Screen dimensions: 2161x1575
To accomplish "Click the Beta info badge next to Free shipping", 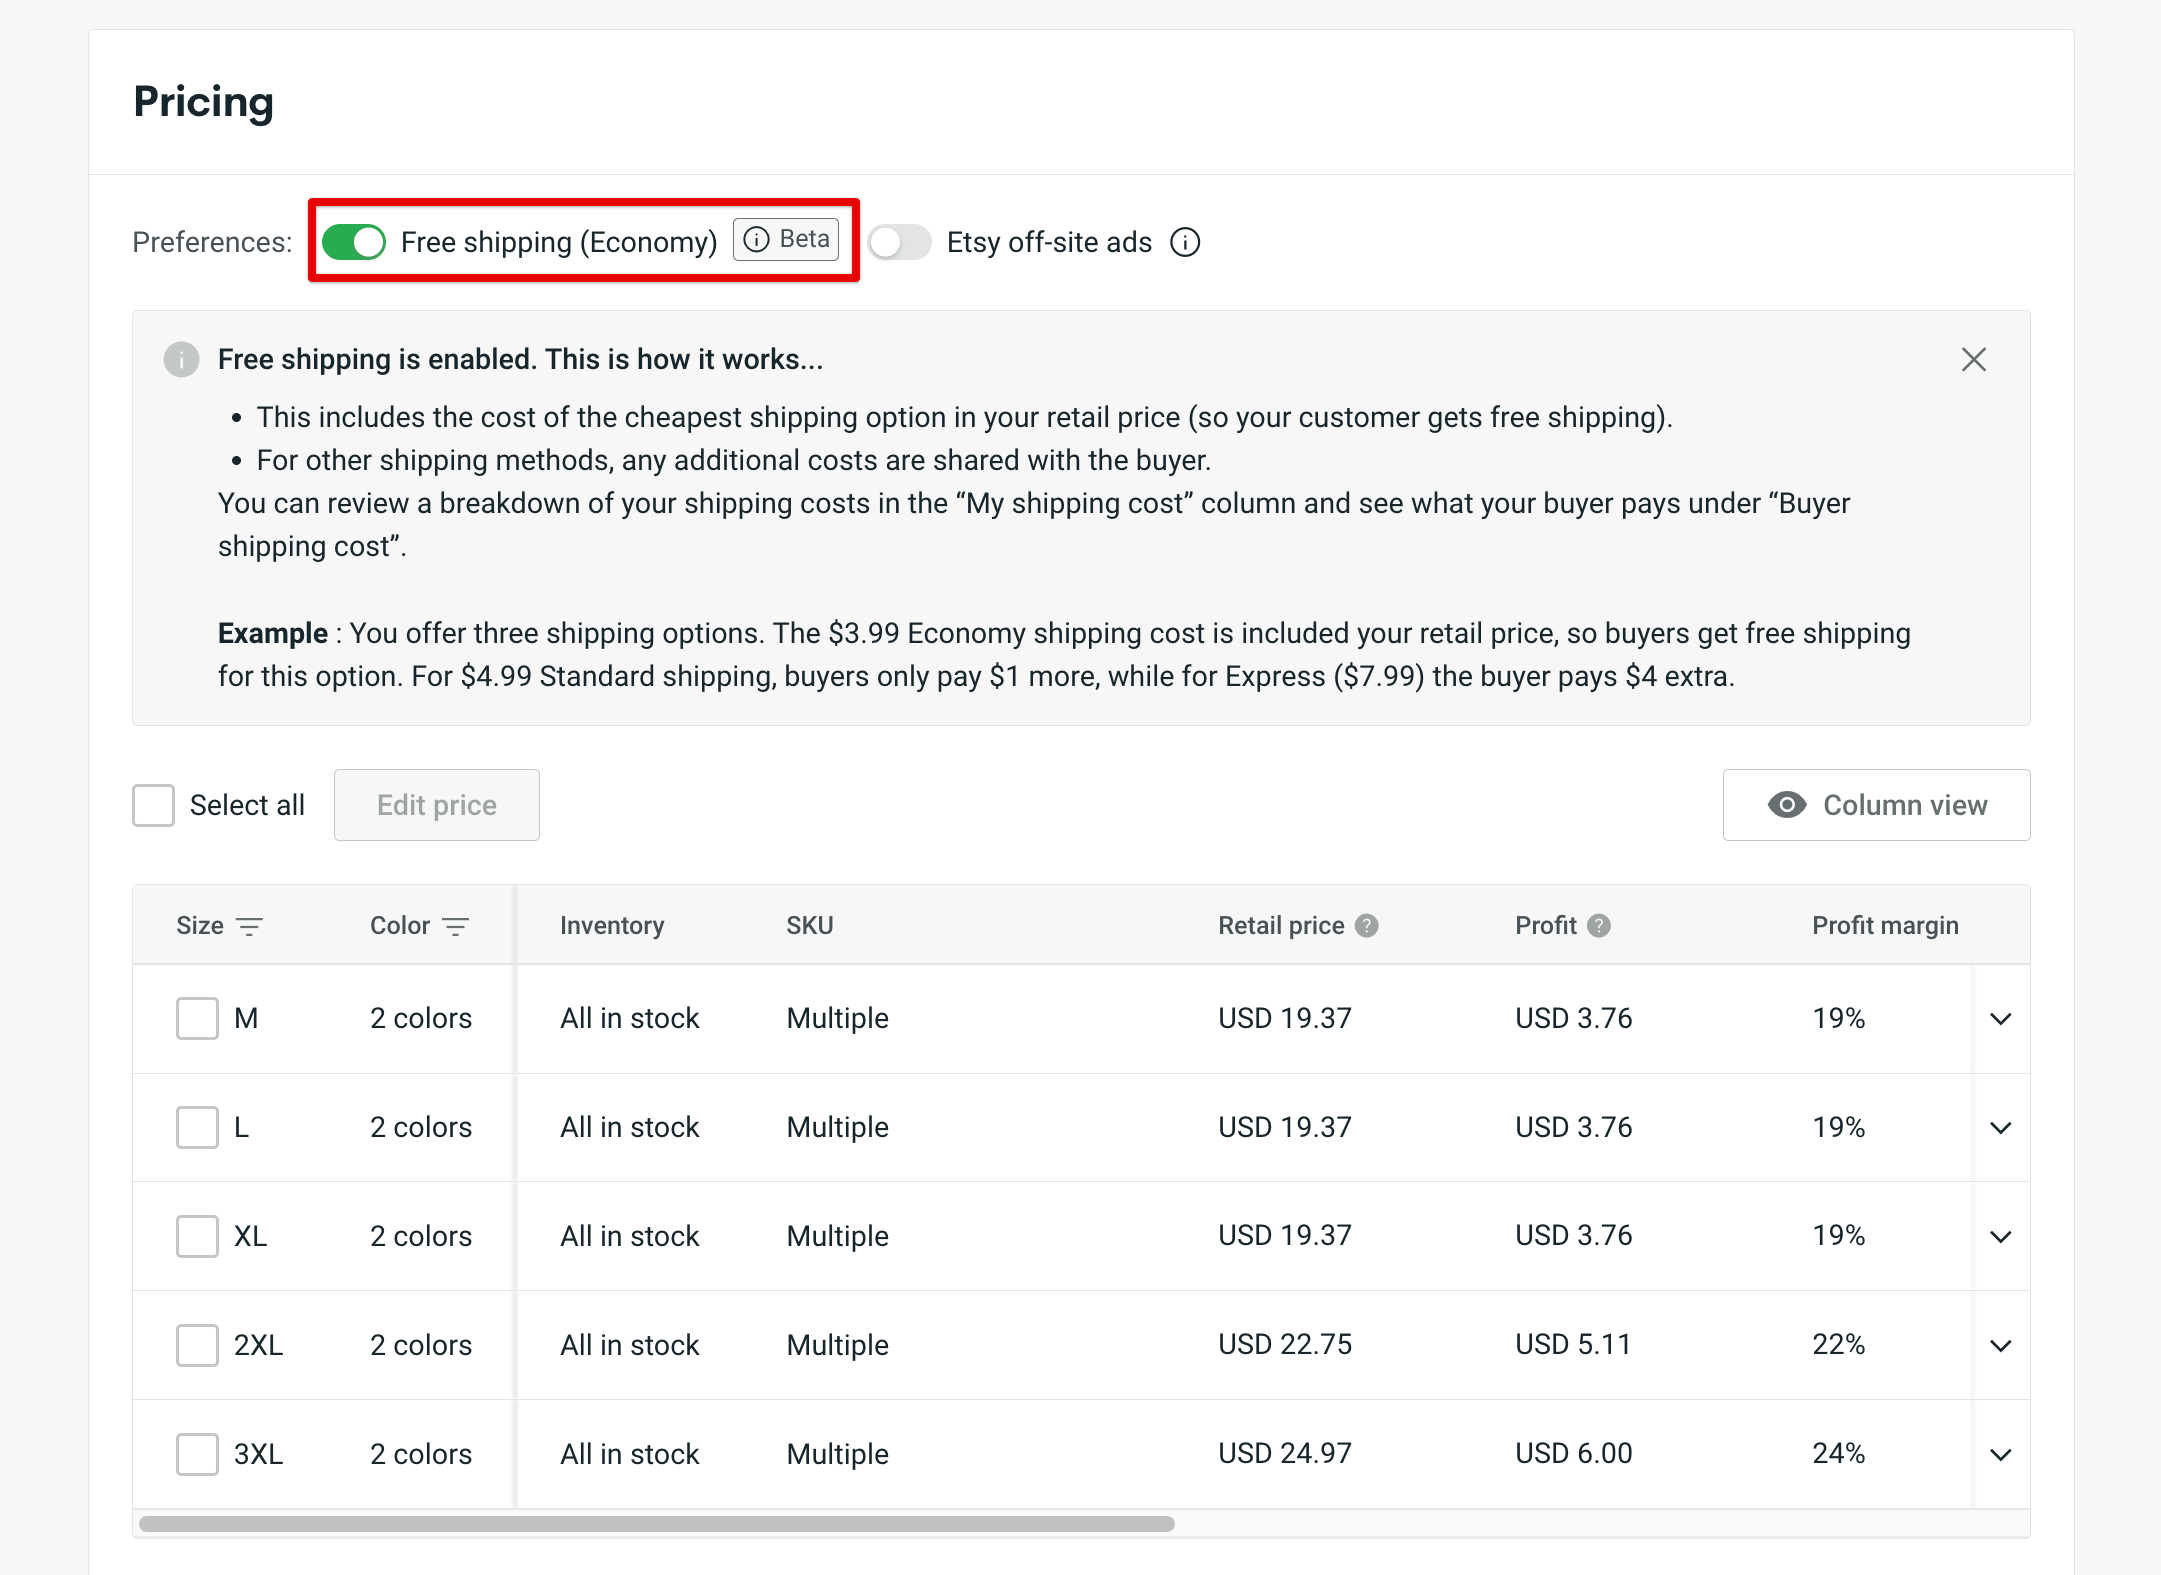I will (786, 239).
